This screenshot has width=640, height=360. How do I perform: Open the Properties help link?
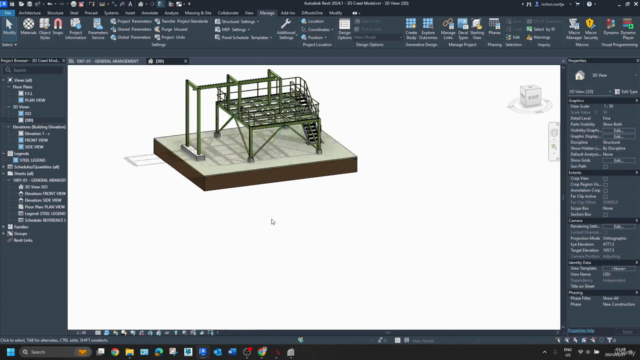coord(581,331)
